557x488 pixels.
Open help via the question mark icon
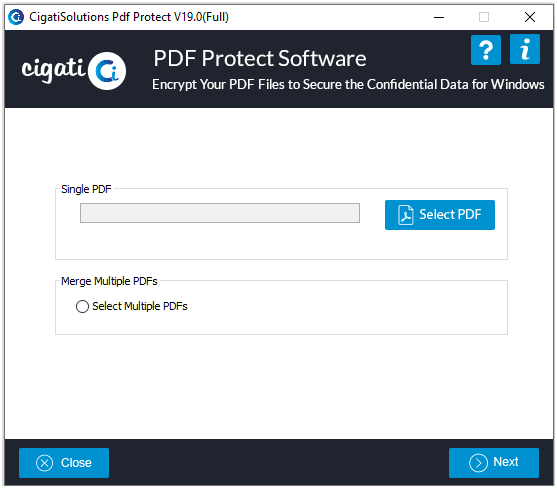tap(486, 50)
